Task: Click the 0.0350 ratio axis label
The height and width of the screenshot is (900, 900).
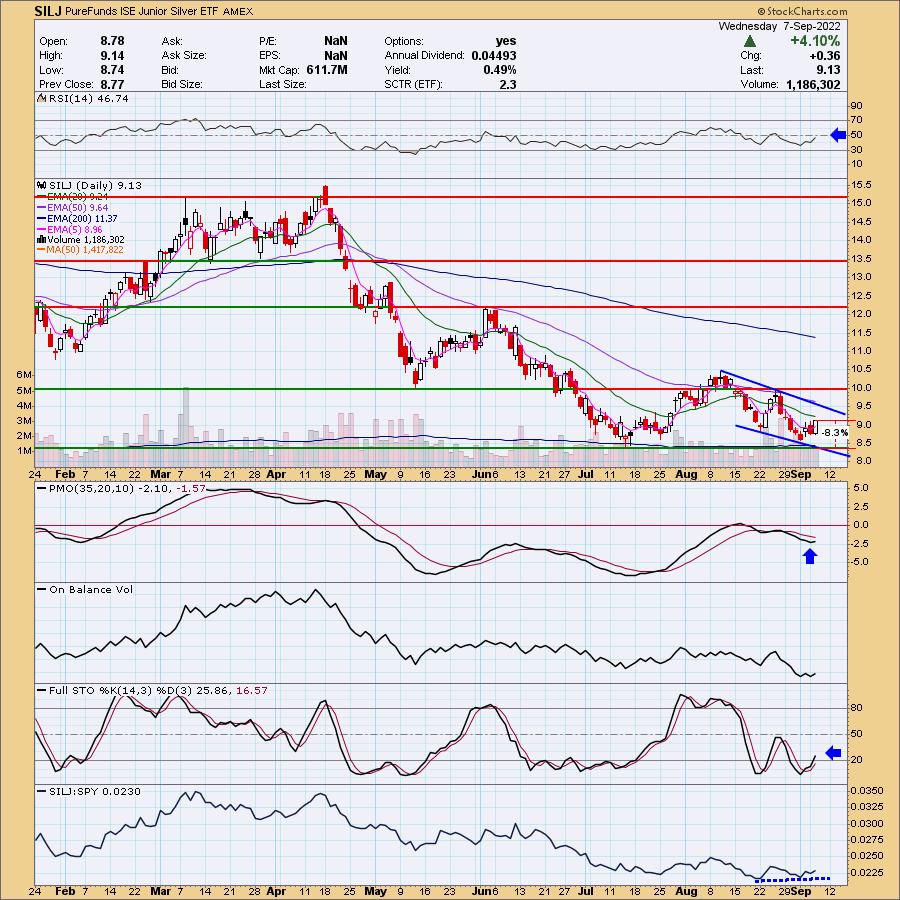Action: [x=867, y=791]
